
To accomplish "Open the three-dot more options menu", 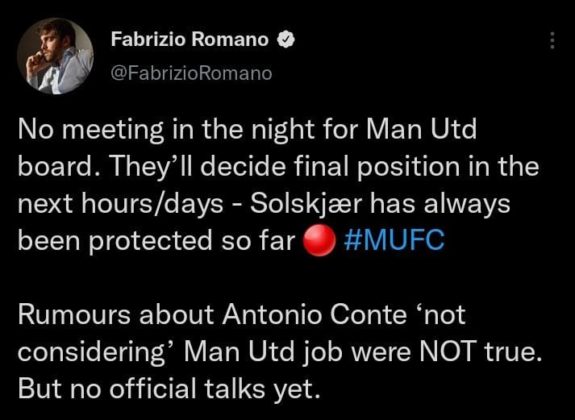I will 553,40.
